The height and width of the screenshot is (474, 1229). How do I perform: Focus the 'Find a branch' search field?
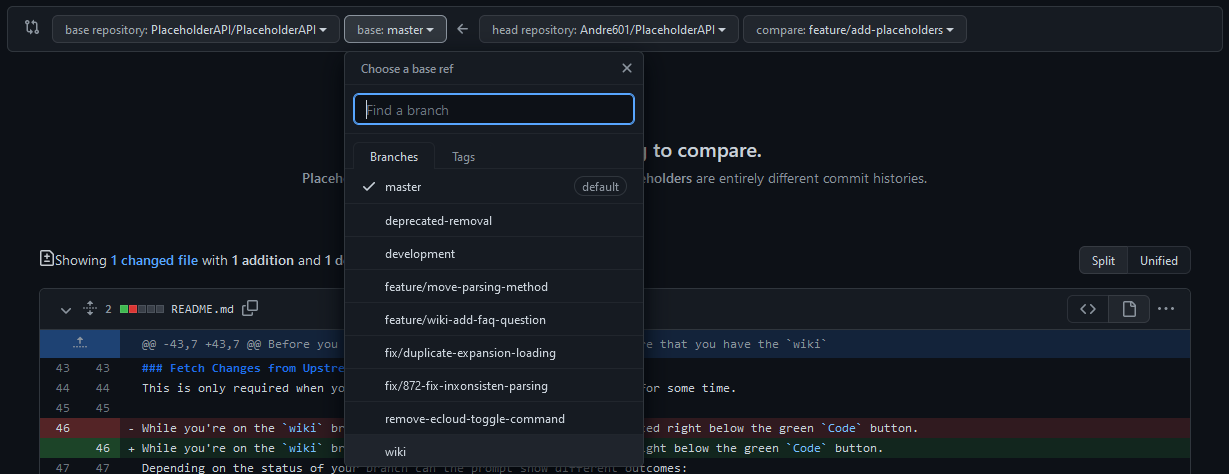494,110
